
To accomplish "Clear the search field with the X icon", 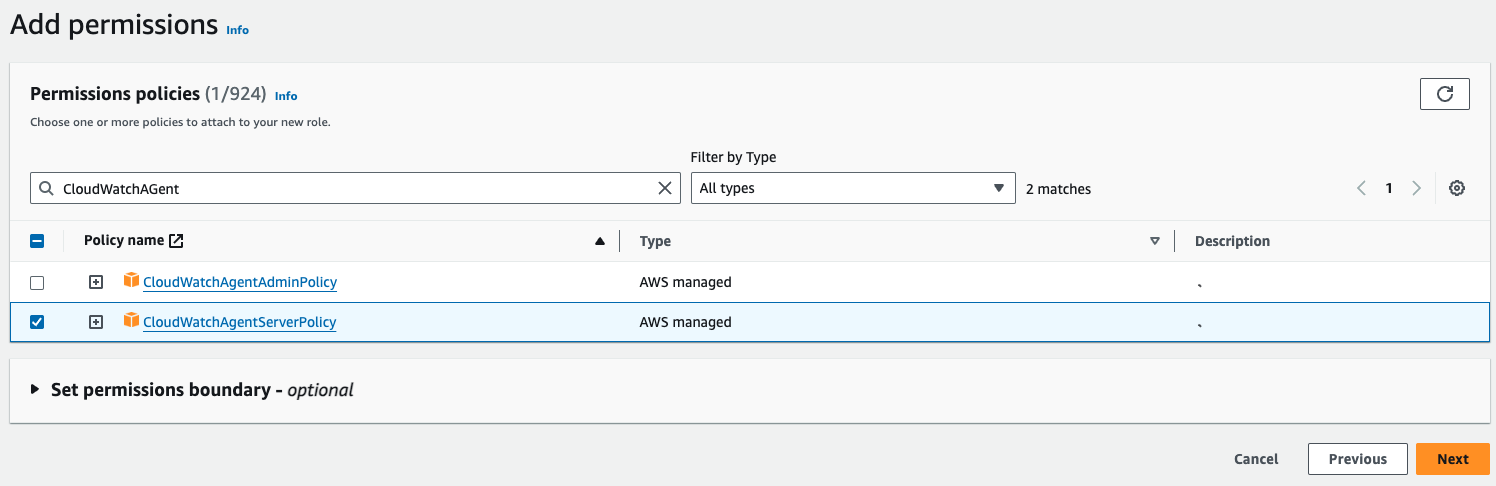I will pyautogui.click(x=665, y=188).
